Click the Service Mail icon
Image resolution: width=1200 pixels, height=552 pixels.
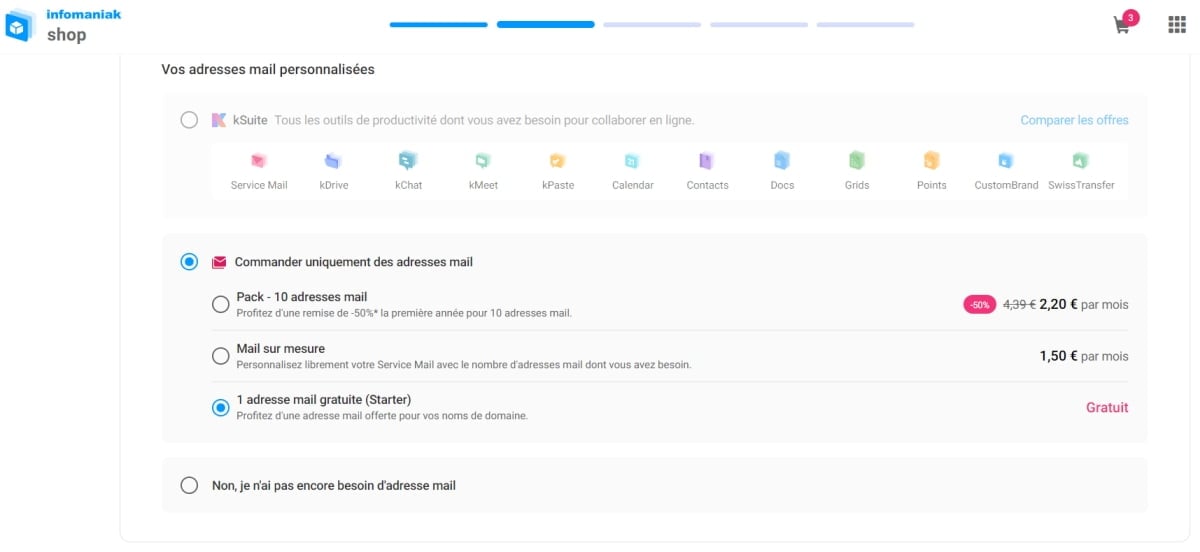pos(258,160)
